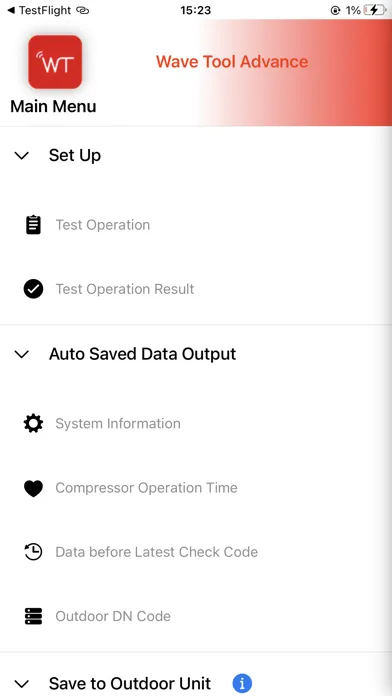Click the server stack icon for Outdoor DN Code
The height and width of the screenshot is (696, 392).
click(x=33, y=617)
